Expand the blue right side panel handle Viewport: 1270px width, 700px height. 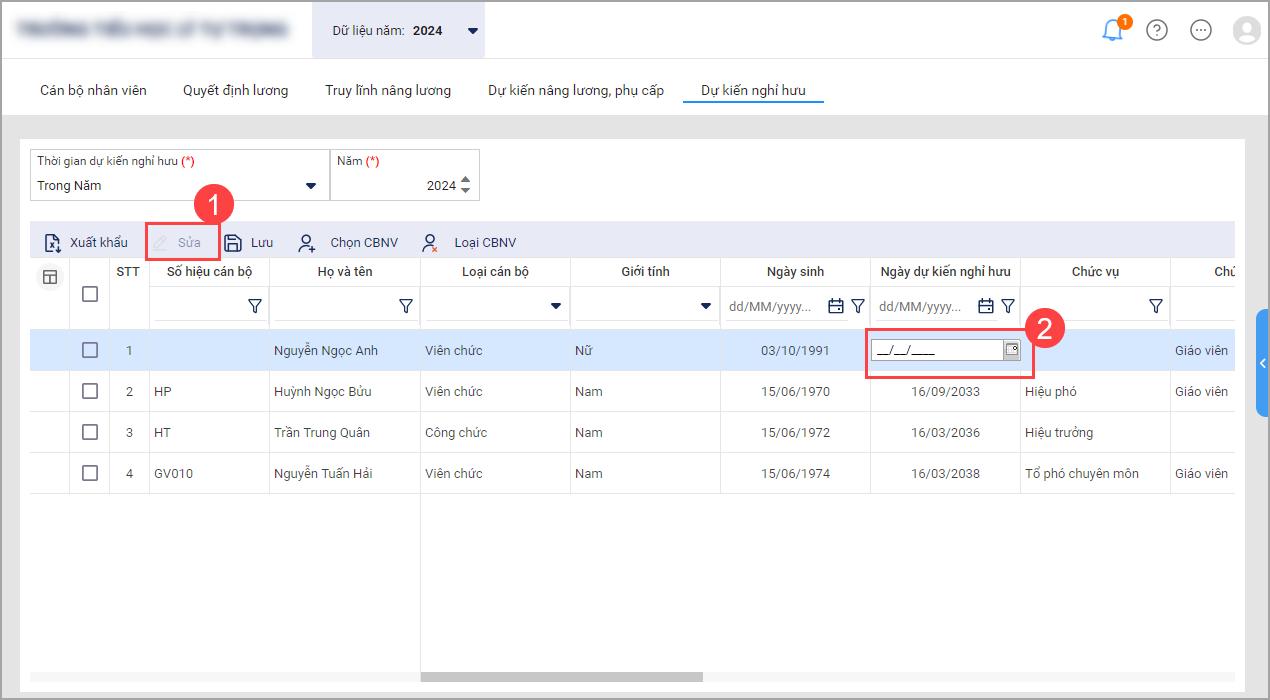[x=1262, y=363]
